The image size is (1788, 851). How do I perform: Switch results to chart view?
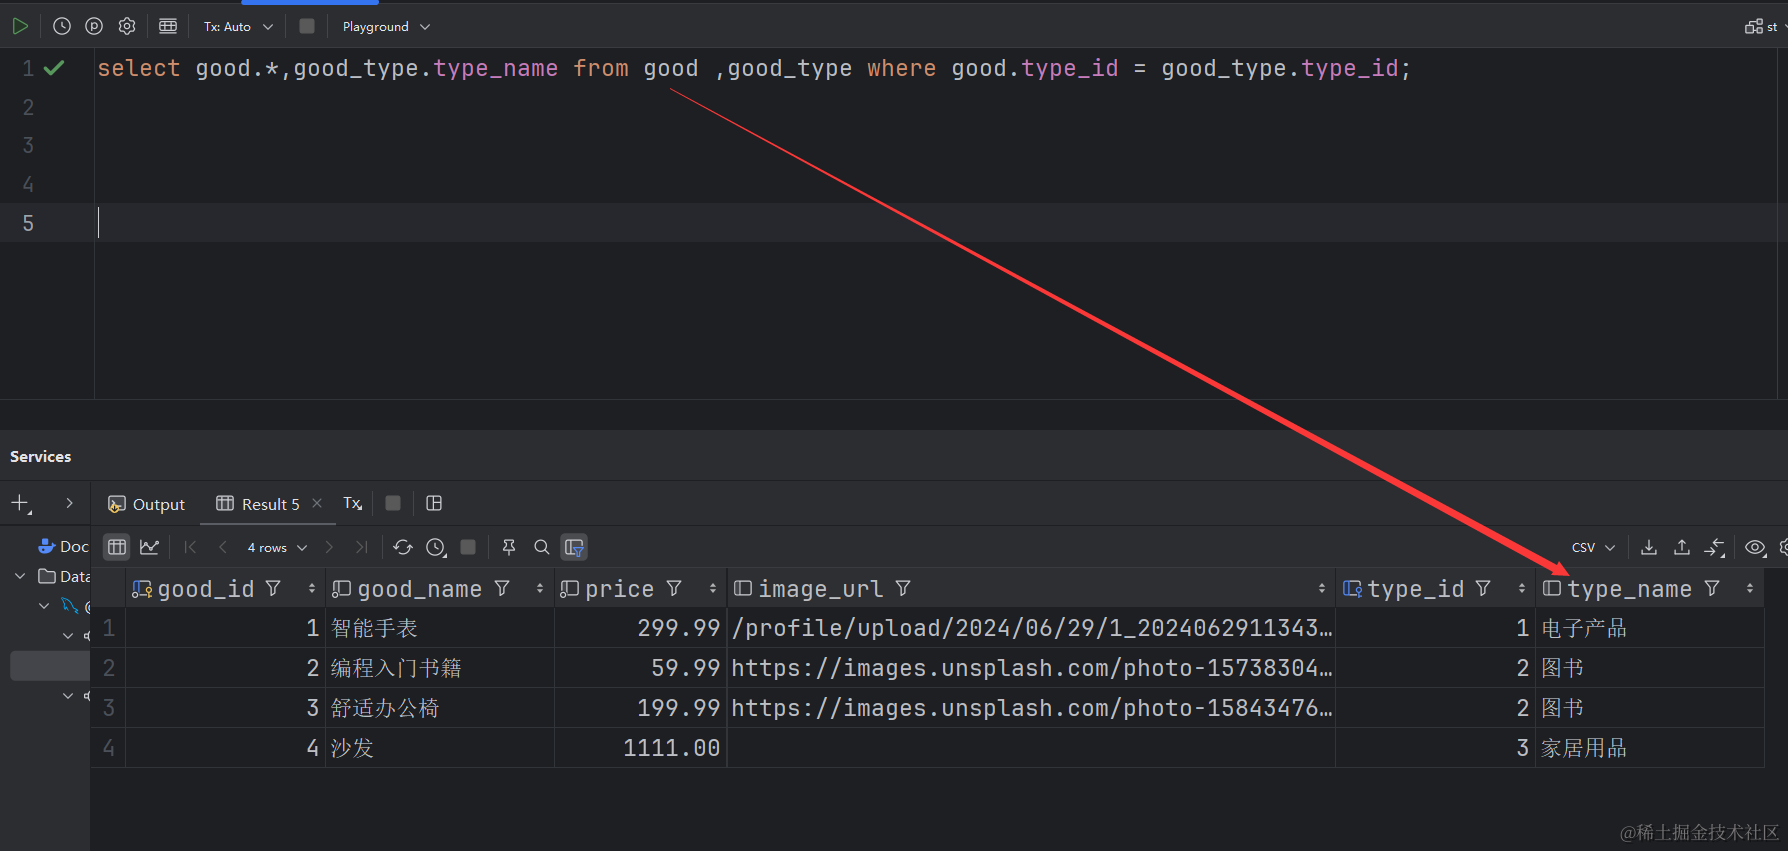point(149,547)
